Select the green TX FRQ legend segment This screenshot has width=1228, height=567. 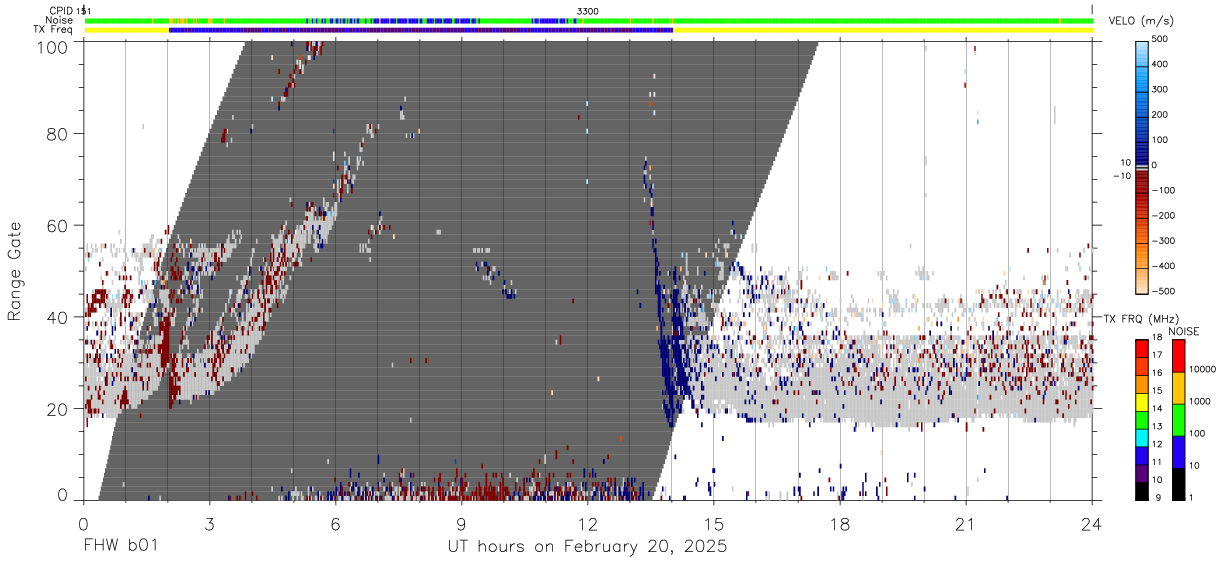[1142, 418]
